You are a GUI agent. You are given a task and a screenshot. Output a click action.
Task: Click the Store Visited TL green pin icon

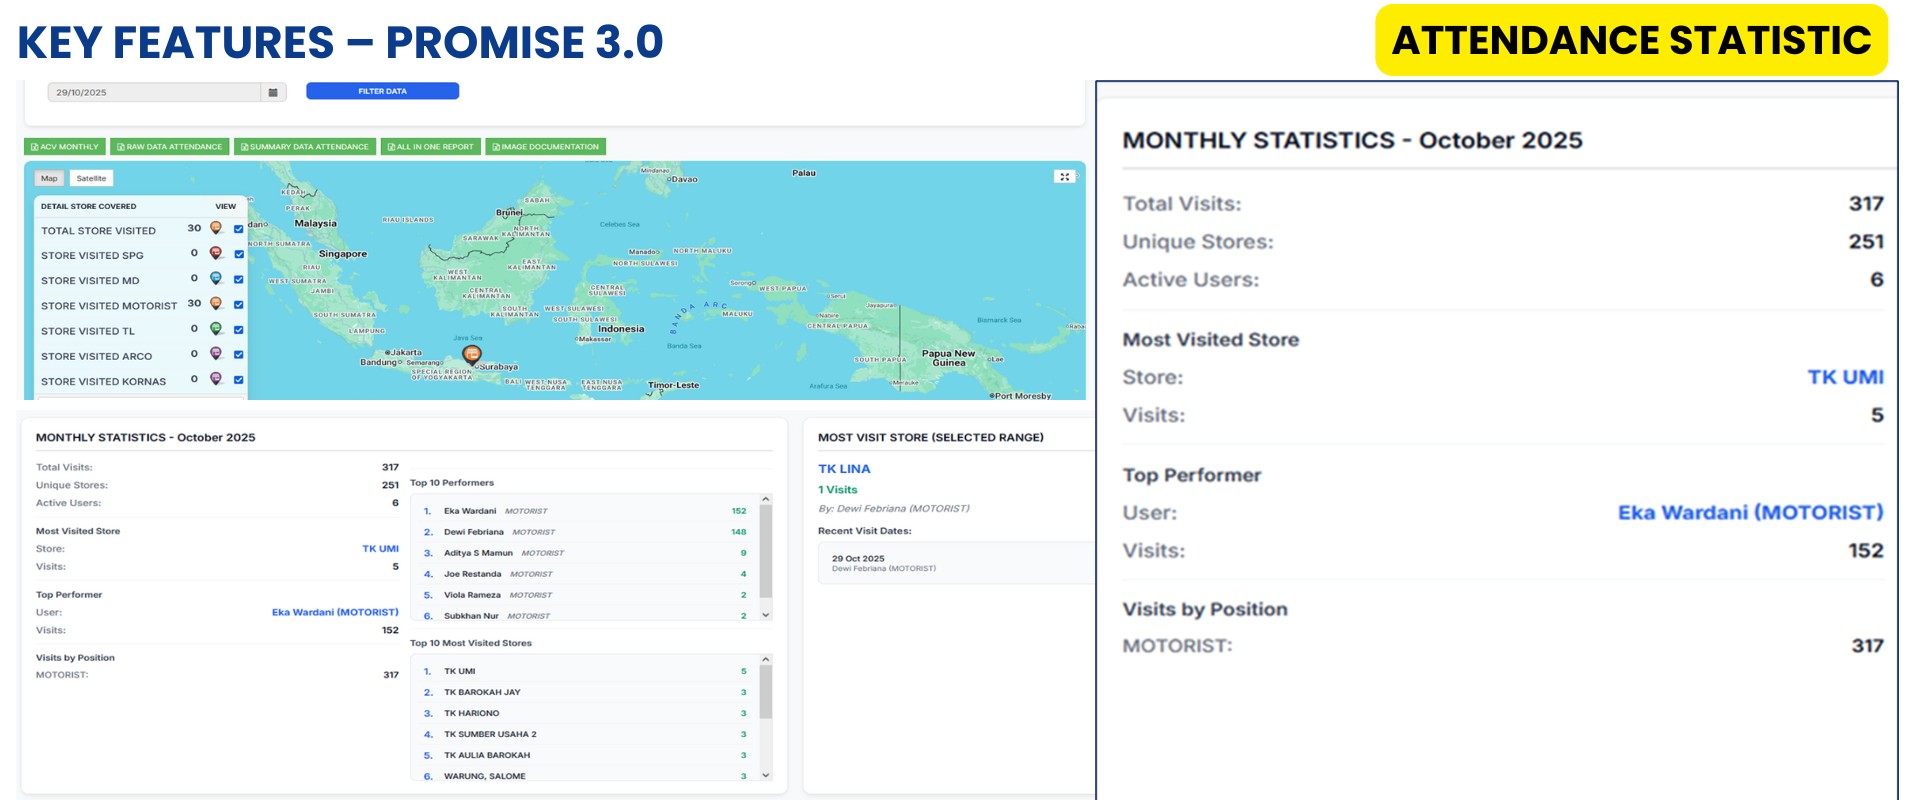[216, 329]
